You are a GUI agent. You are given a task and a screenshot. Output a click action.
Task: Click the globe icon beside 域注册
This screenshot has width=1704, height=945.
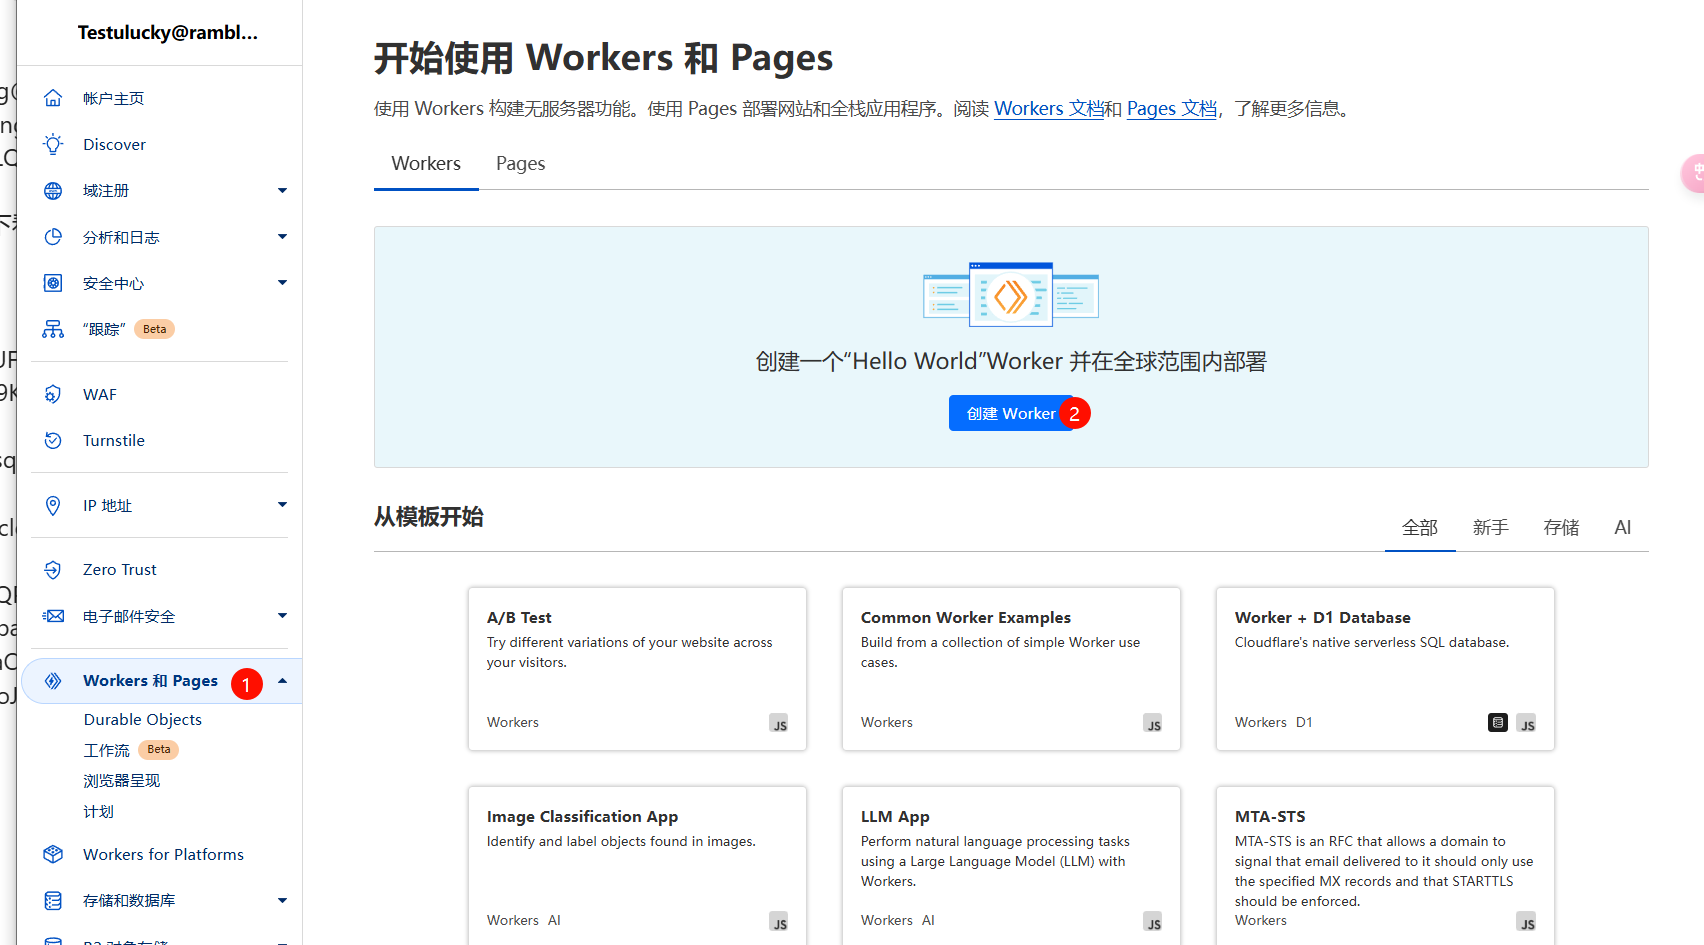(53, 191)
